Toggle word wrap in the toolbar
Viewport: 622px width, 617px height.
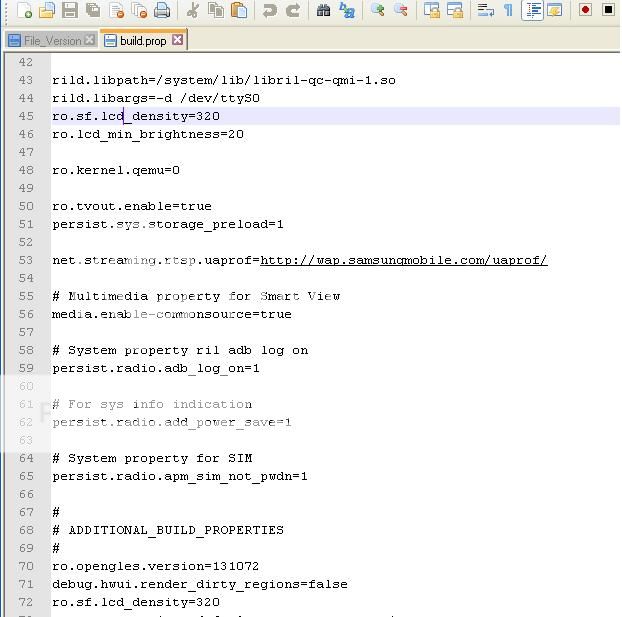pyautogui.click(x=486, y=11)
